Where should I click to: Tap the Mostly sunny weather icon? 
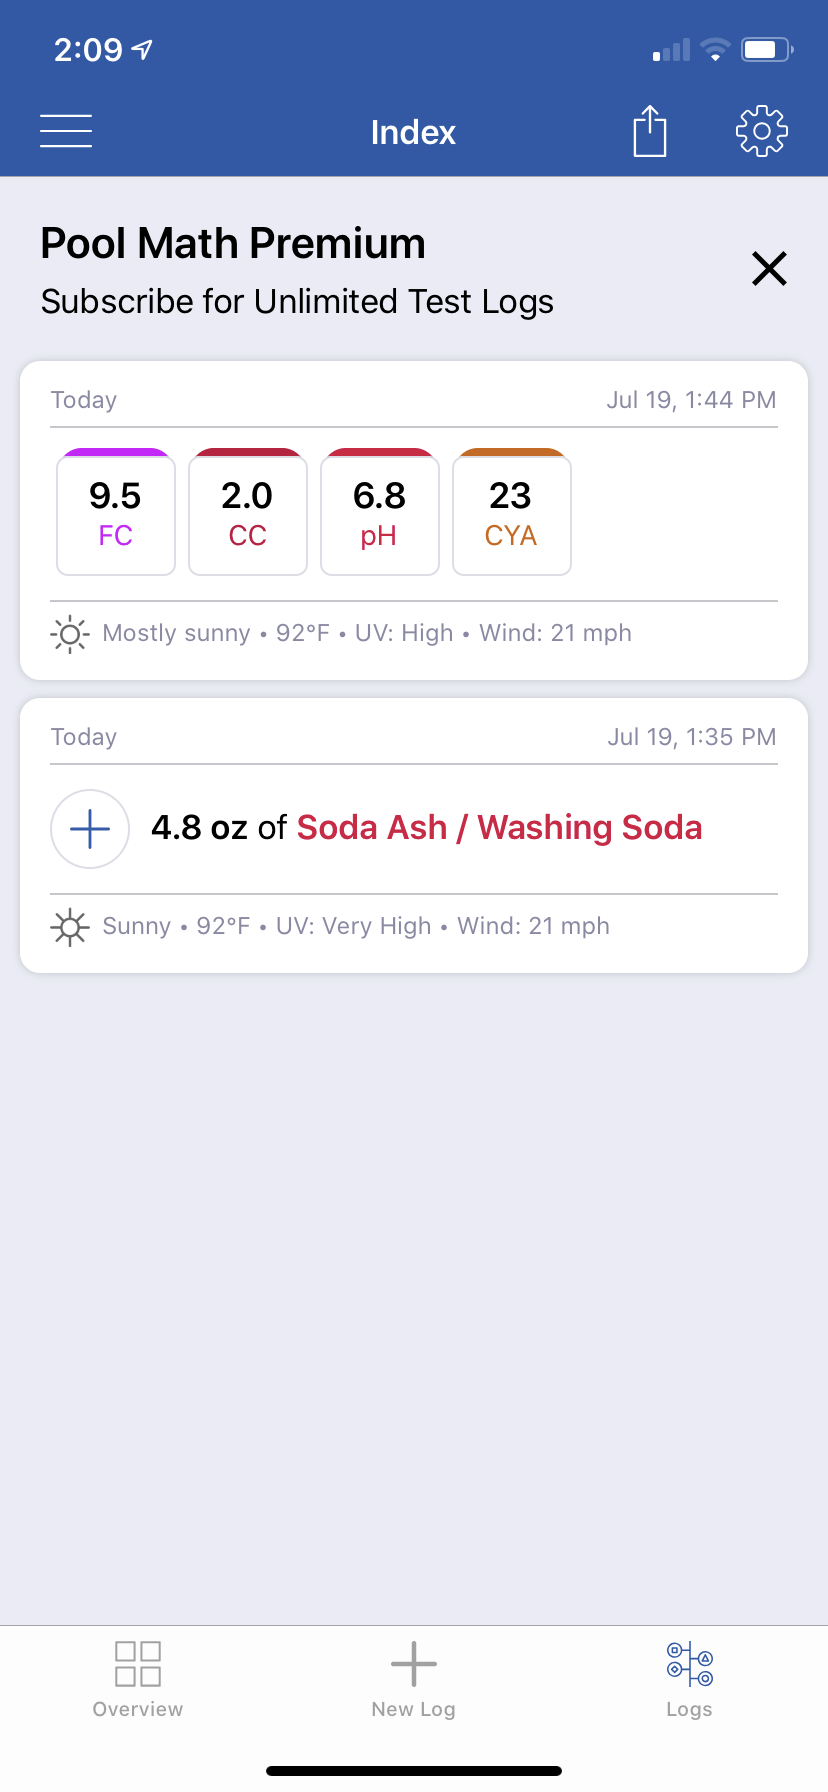70,634
